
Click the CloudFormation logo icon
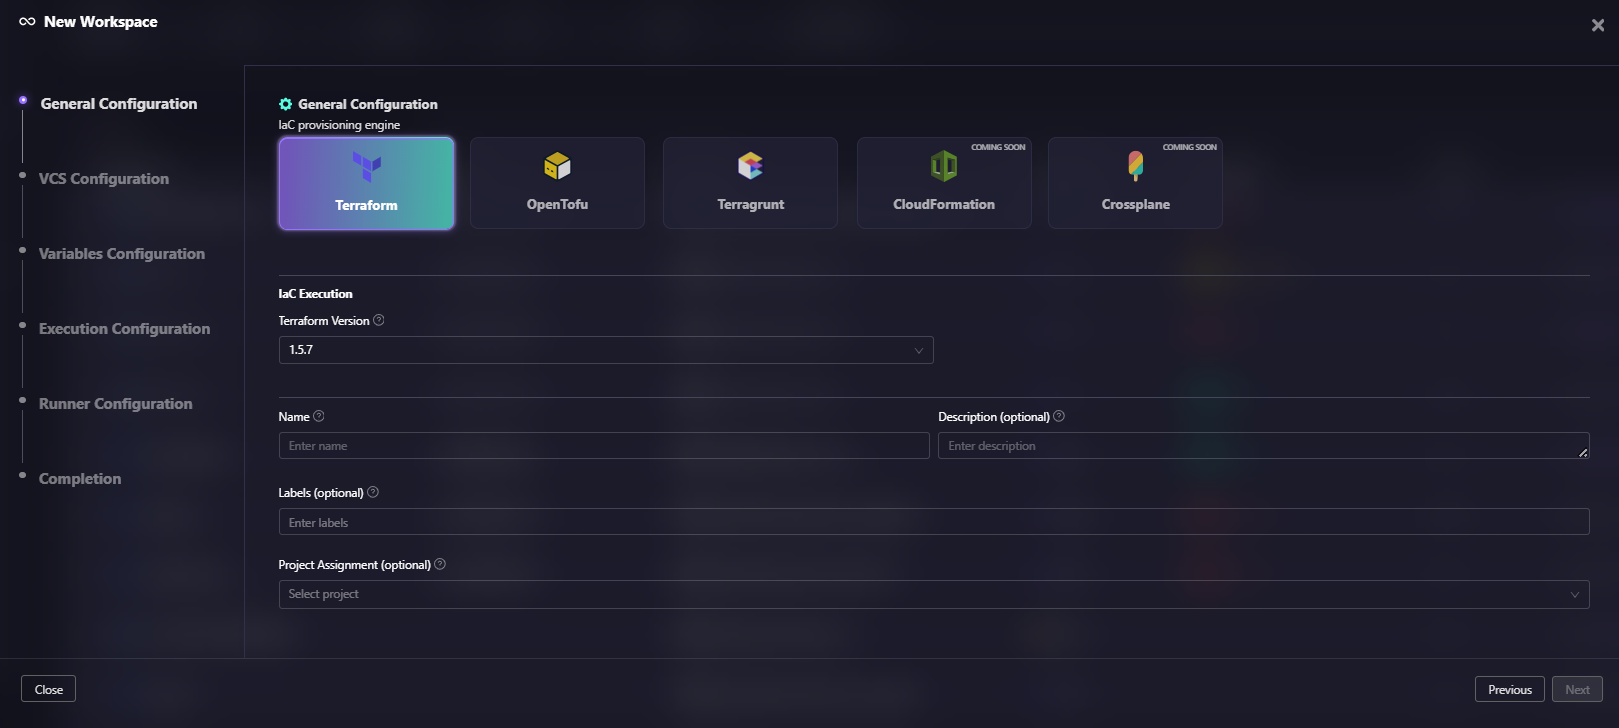[944, 166]
